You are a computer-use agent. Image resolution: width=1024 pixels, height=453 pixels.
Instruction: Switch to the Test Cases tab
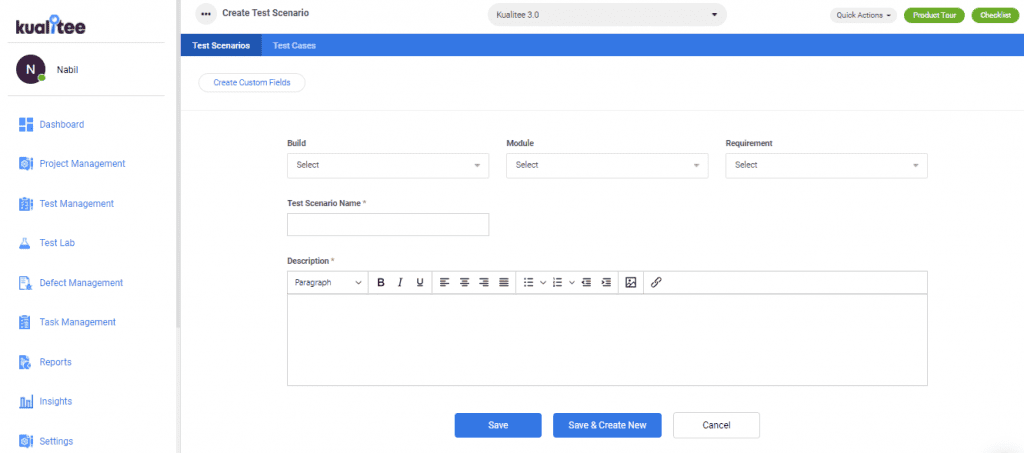(295, 46)
